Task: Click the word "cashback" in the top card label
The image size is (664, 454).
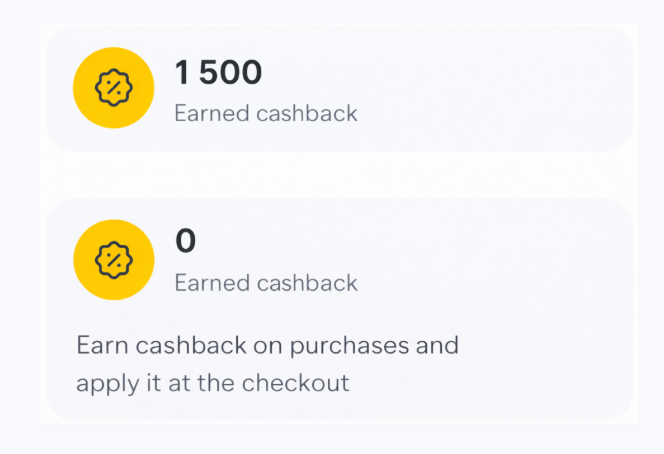Action: pyautogui.click(x=306, y=113)
